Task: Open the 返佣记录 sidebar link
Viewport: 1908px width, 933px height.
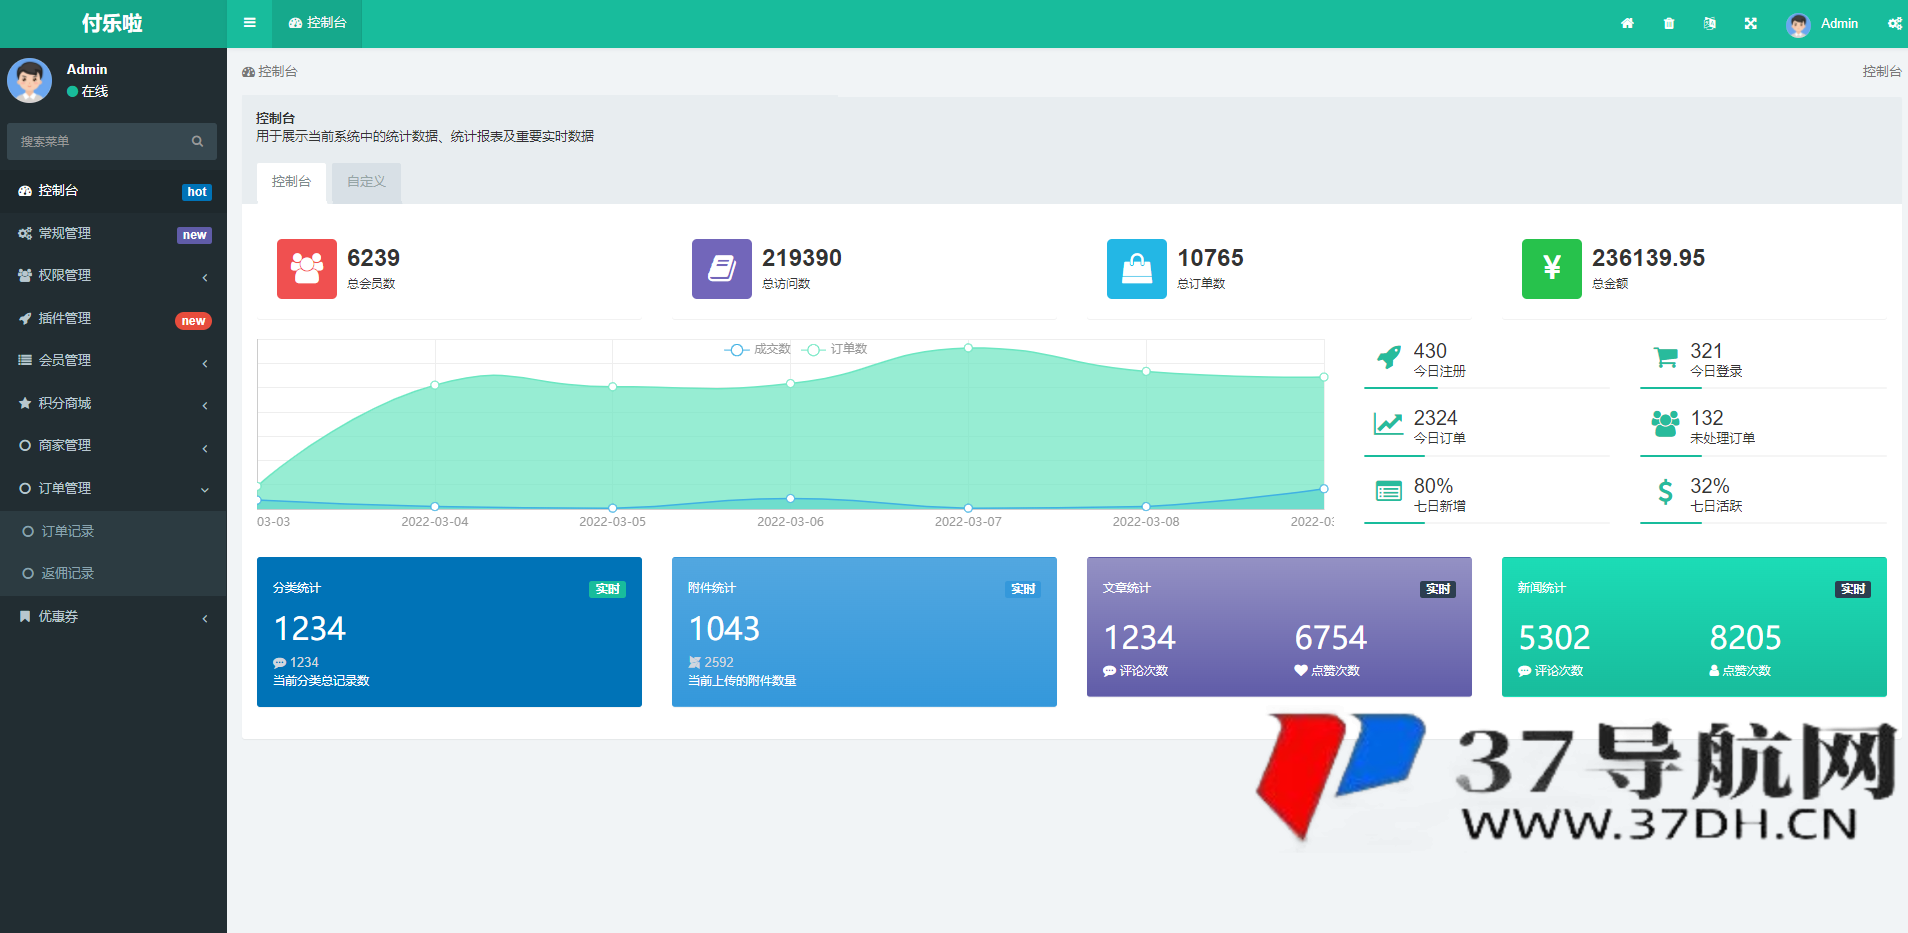Action: click(x=68, y=574)
